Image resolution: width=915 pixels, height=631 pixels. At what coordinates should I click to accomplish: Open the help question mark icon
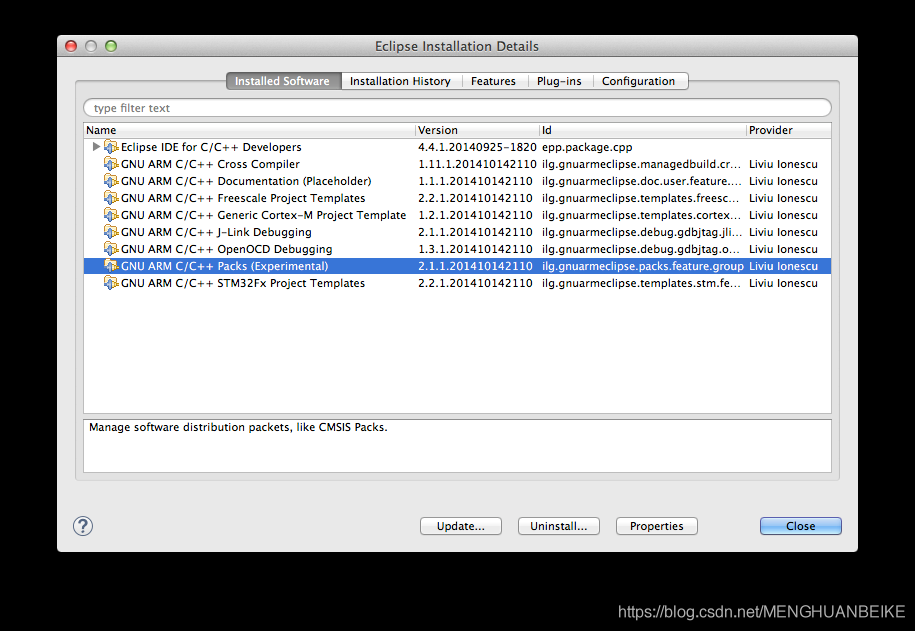pos(83,526)
